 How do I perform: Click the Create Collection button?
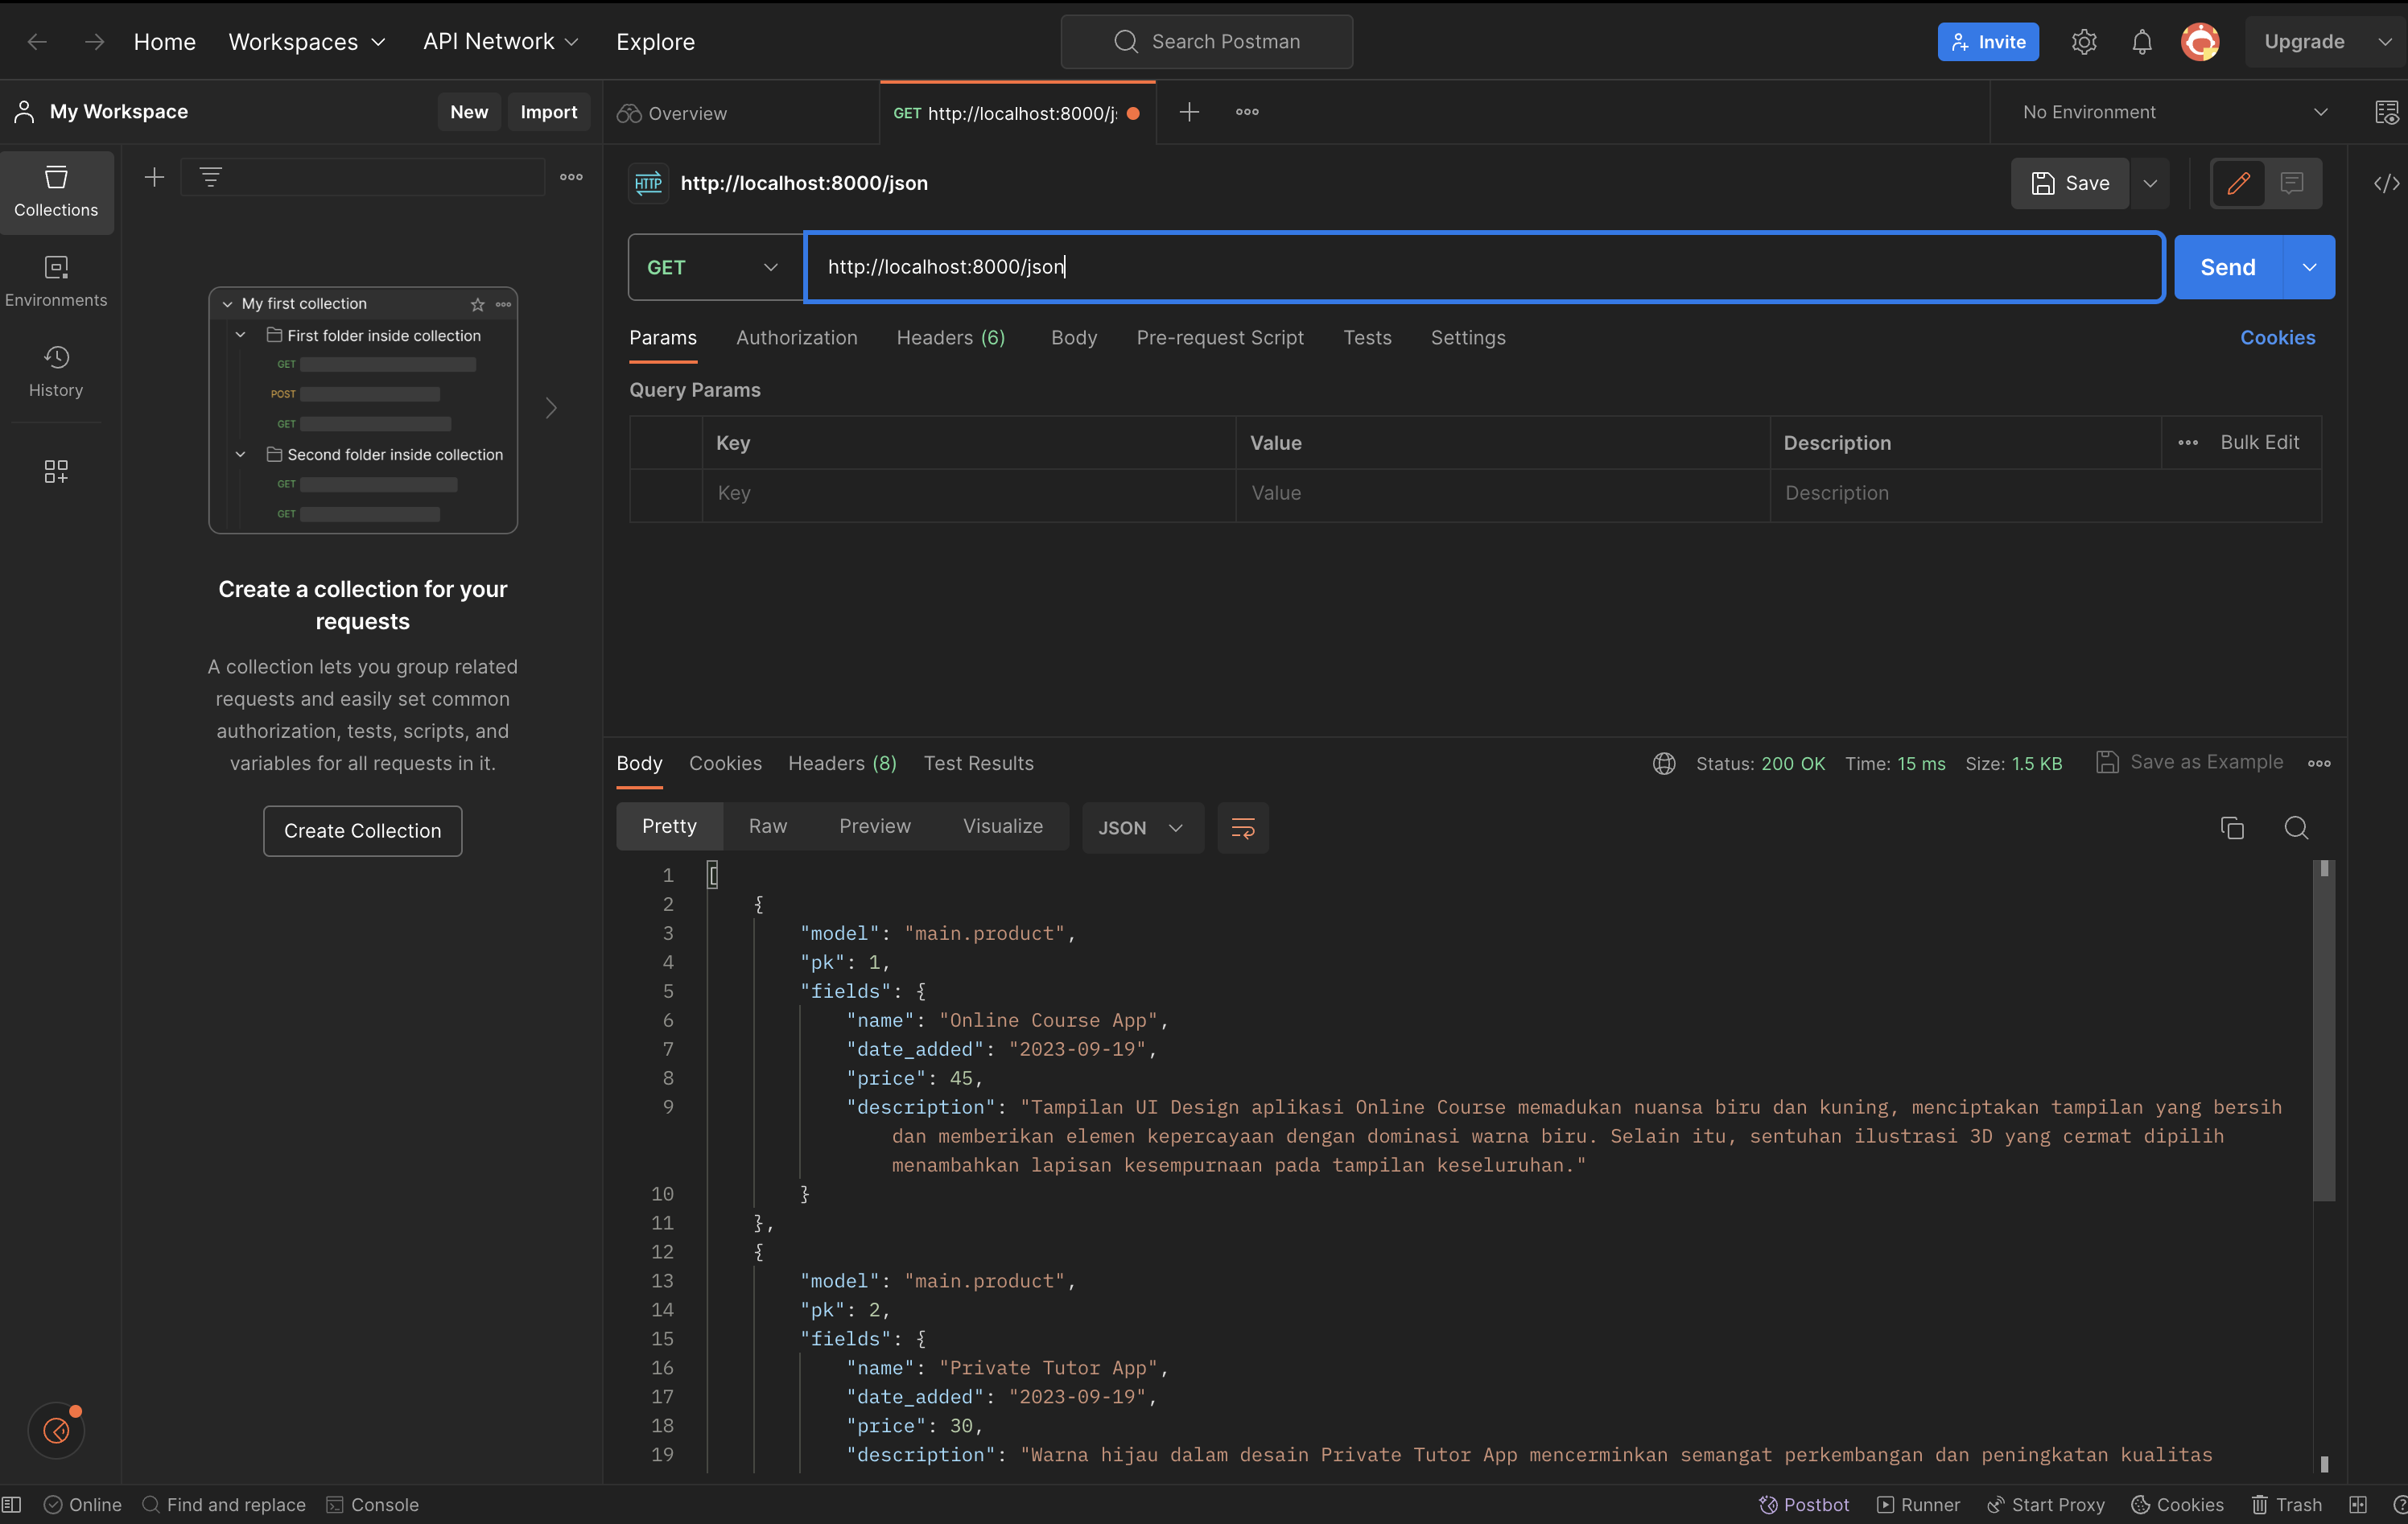point(362,830)
